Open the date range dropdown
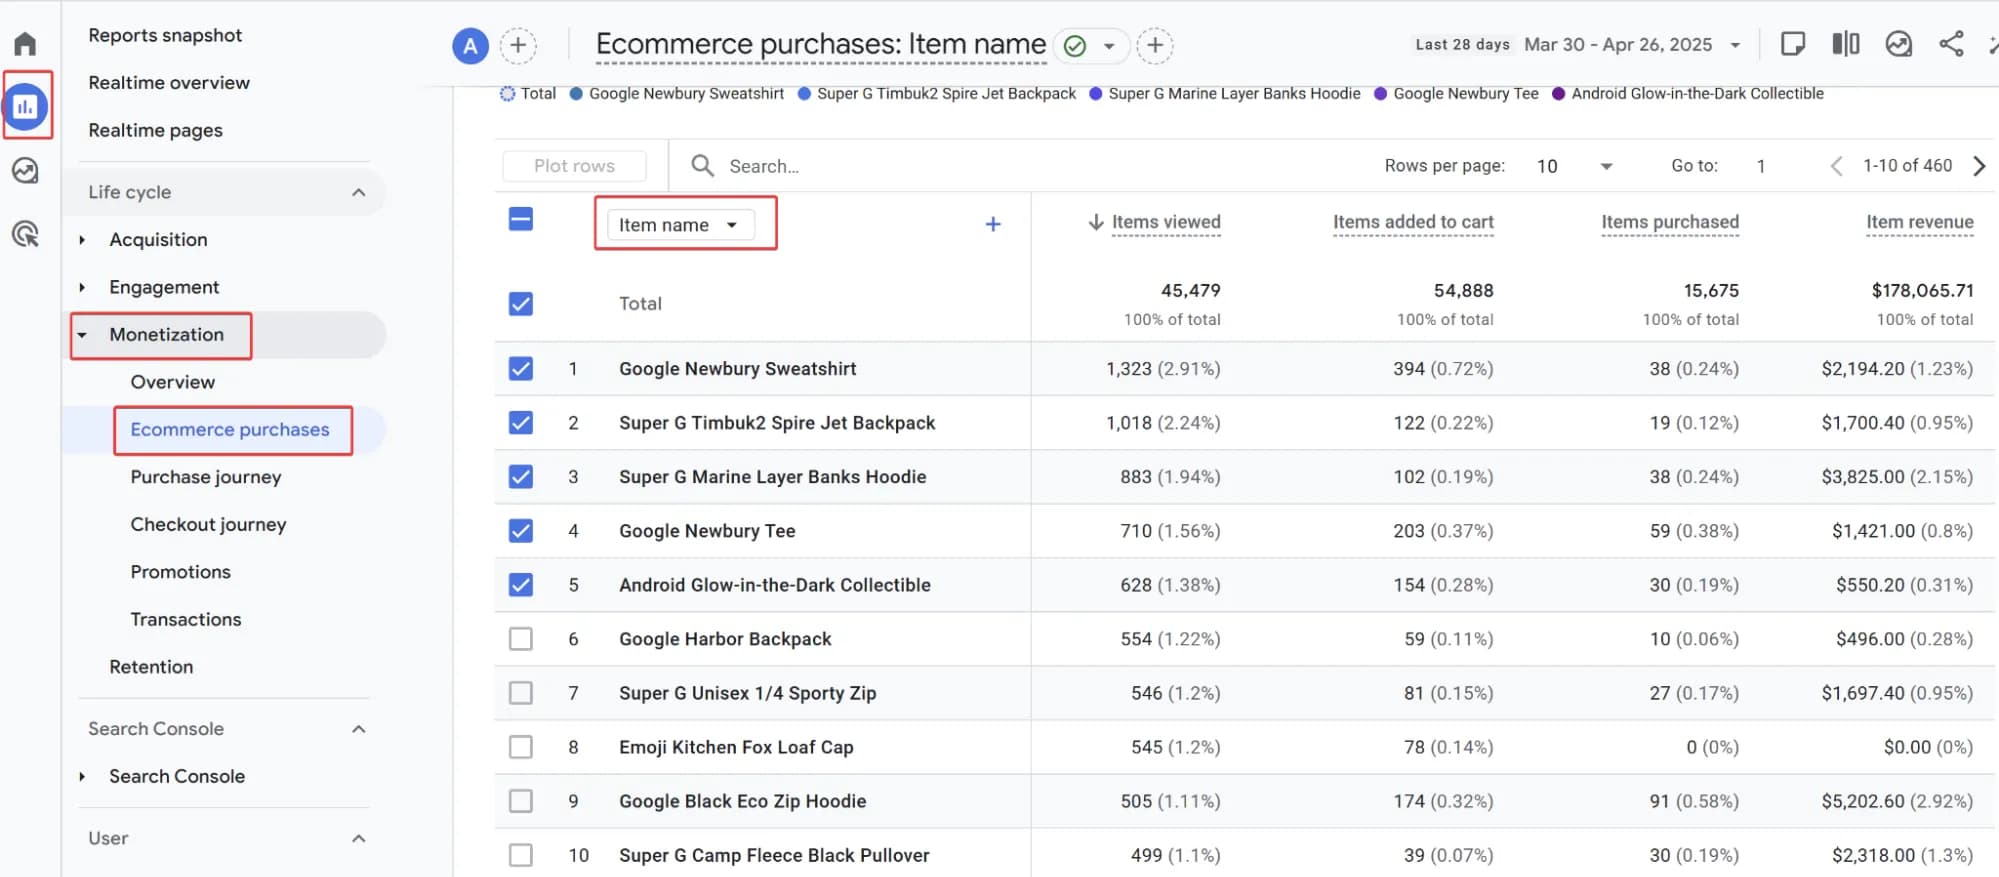Image resolution: width=1999 pixels, height=877 pixels. (1735, 45)
